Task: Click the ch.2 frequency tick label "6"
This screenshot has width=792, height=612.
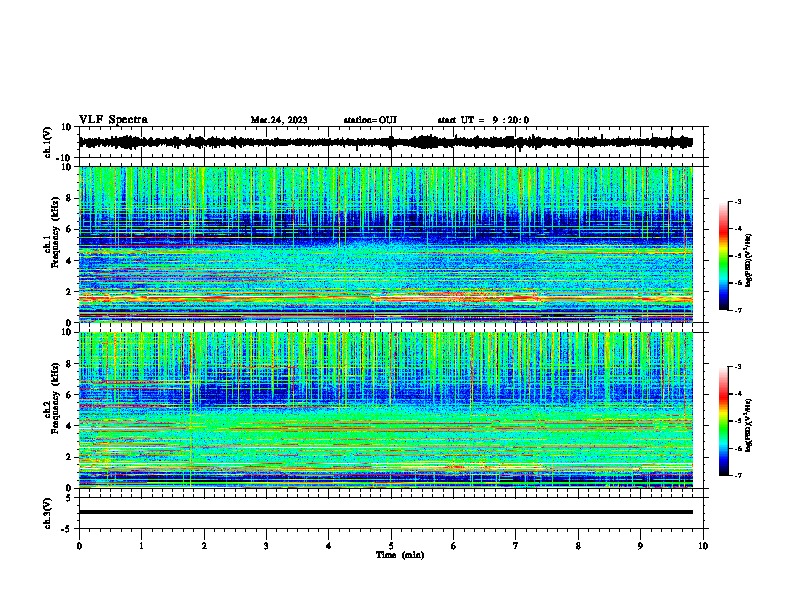Action: coord(69,394)
